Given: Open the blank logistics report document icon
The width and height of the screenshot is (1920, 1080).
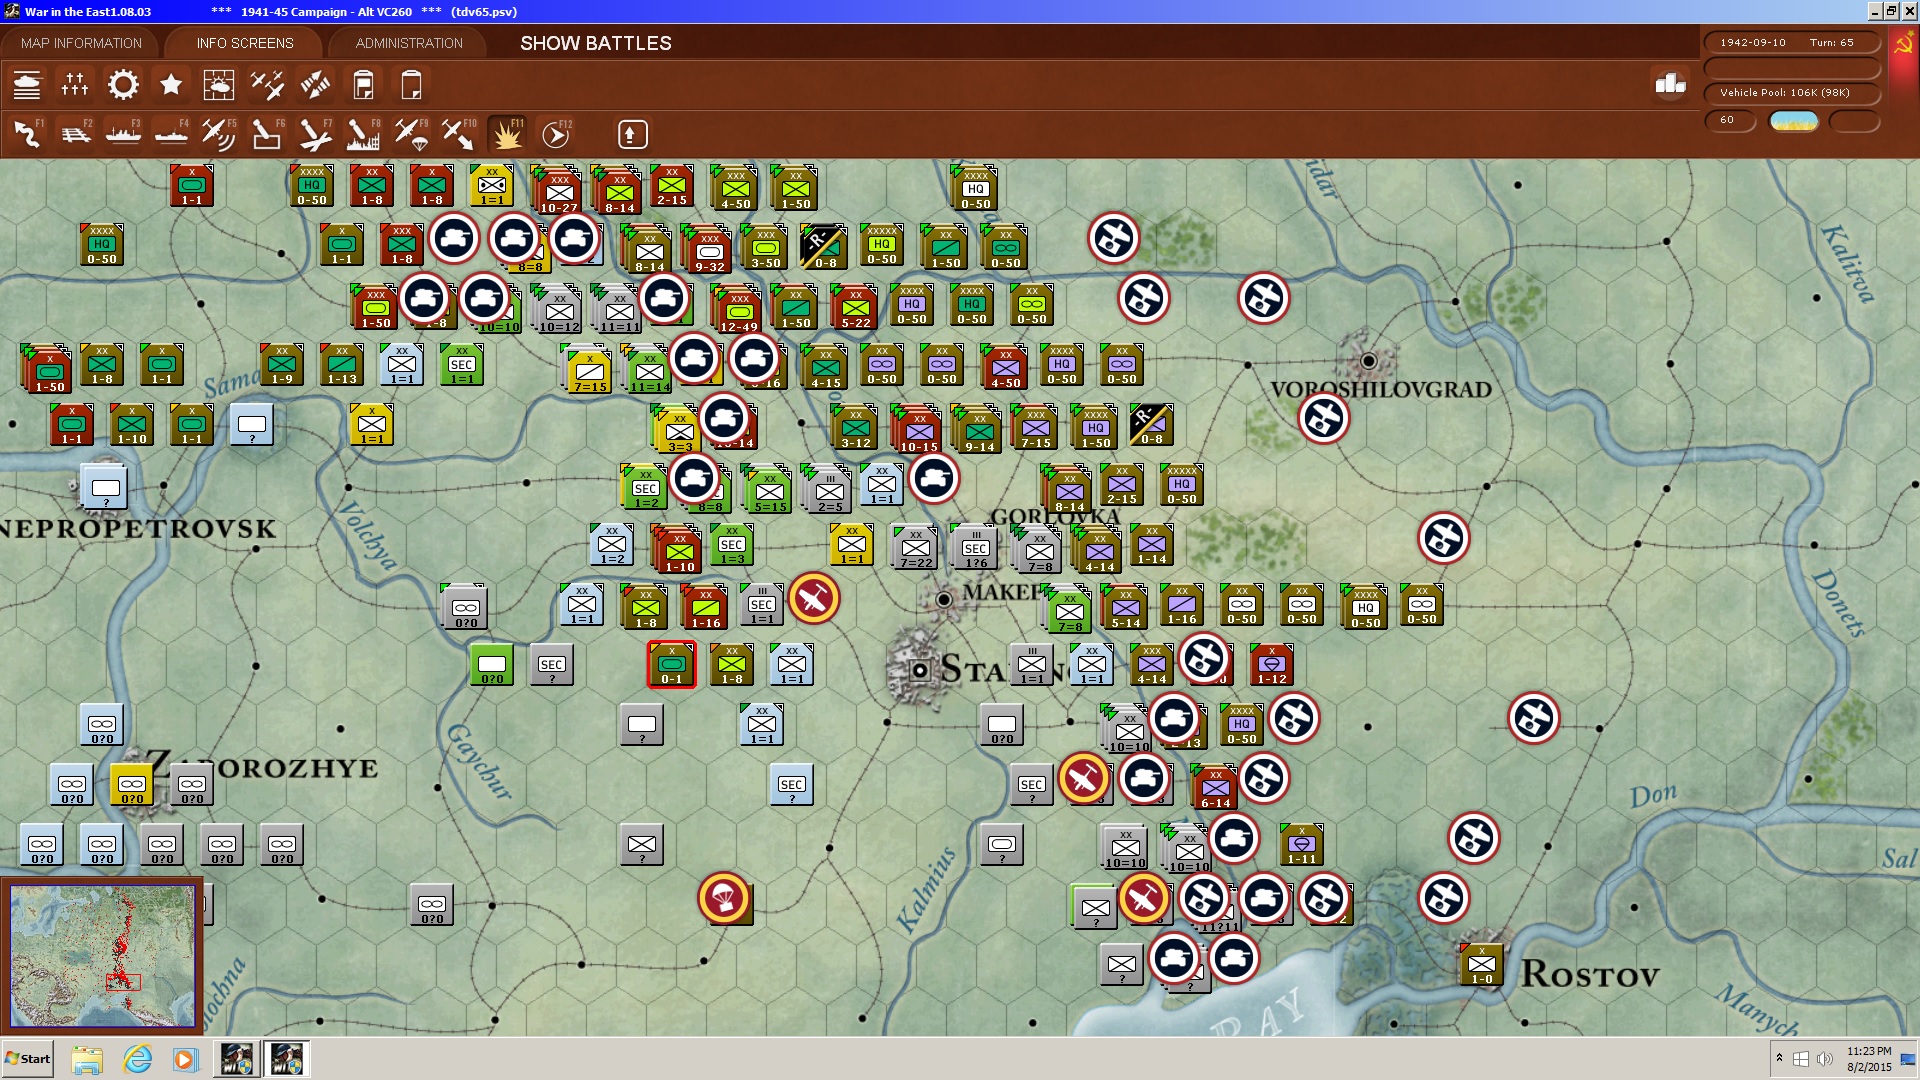Looking at the screenshot, I should point(411,85).
